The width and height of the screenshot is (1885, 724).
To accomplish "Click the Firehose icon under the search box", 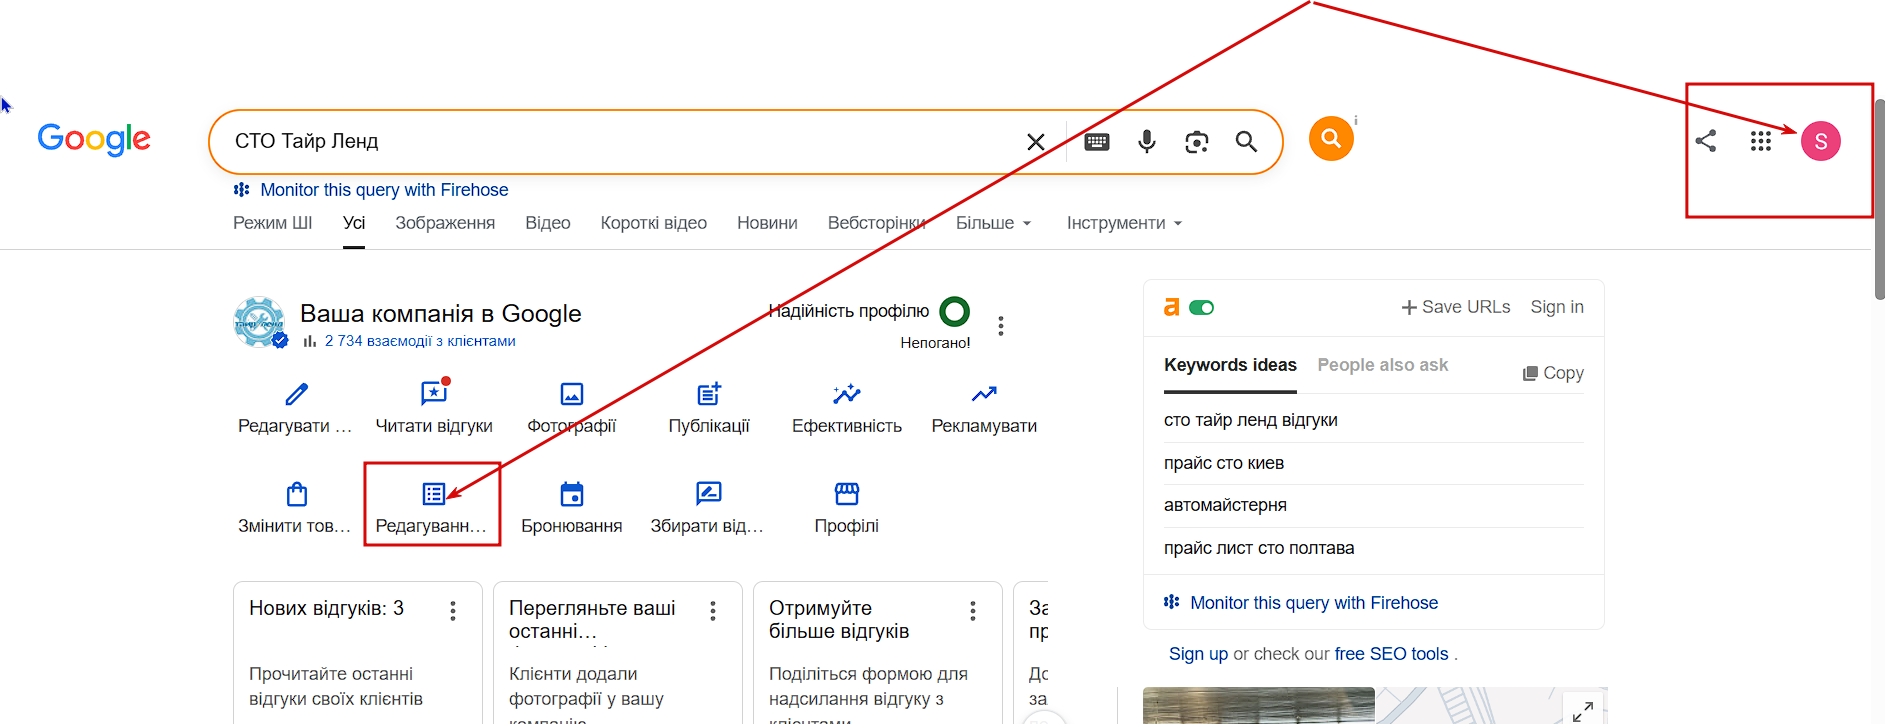I will coord(242,190).
